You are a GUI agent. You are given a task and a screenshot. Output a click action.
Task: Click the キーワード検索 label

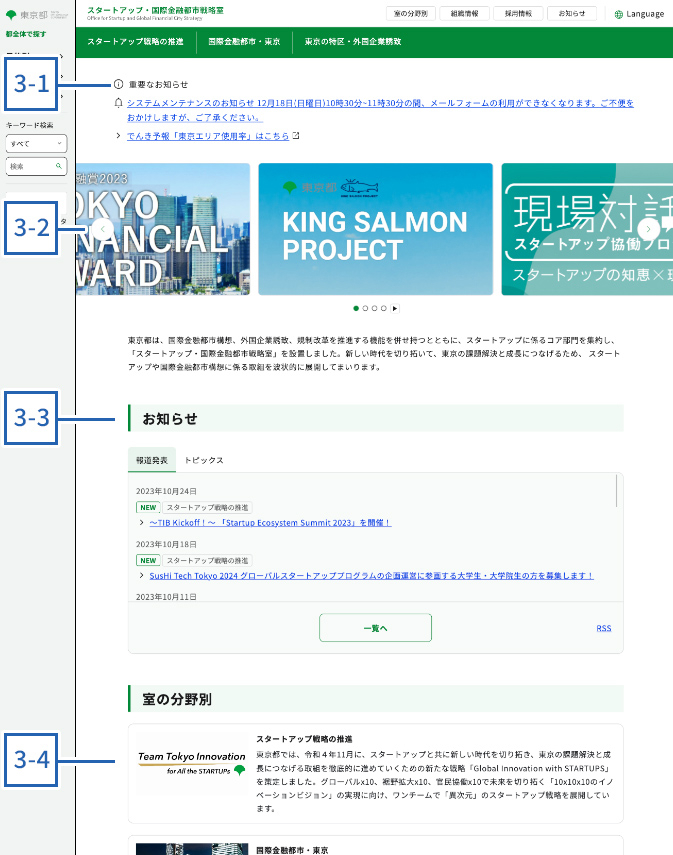(29, 125)
